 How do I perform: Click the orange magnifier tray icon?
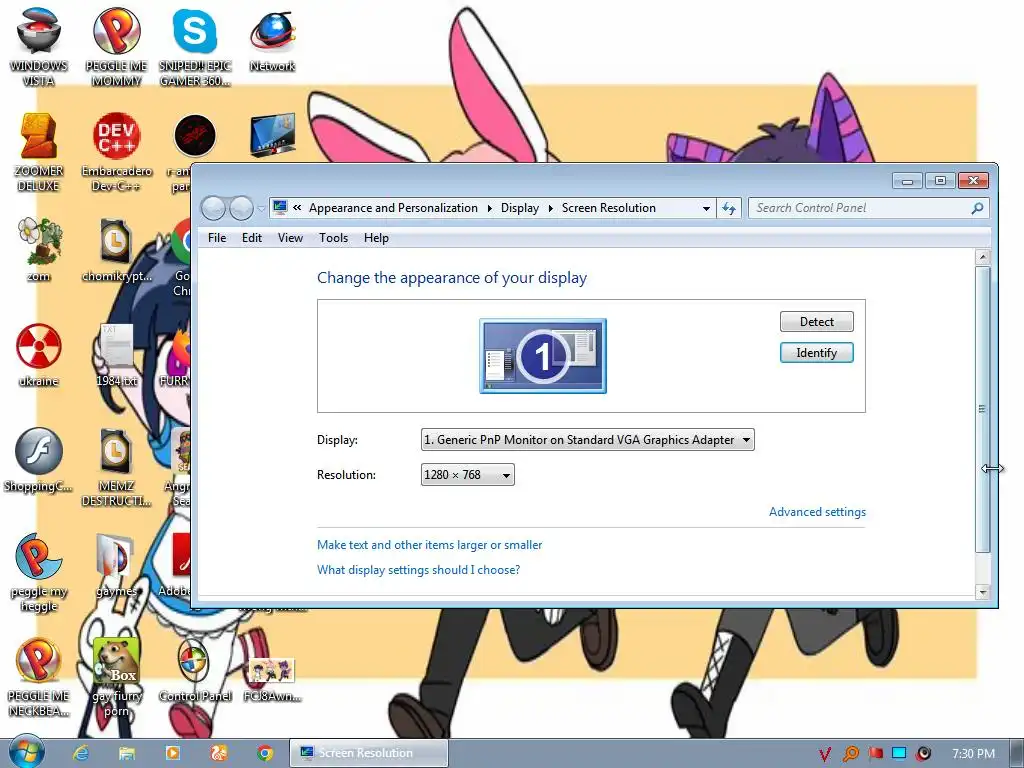850,754
